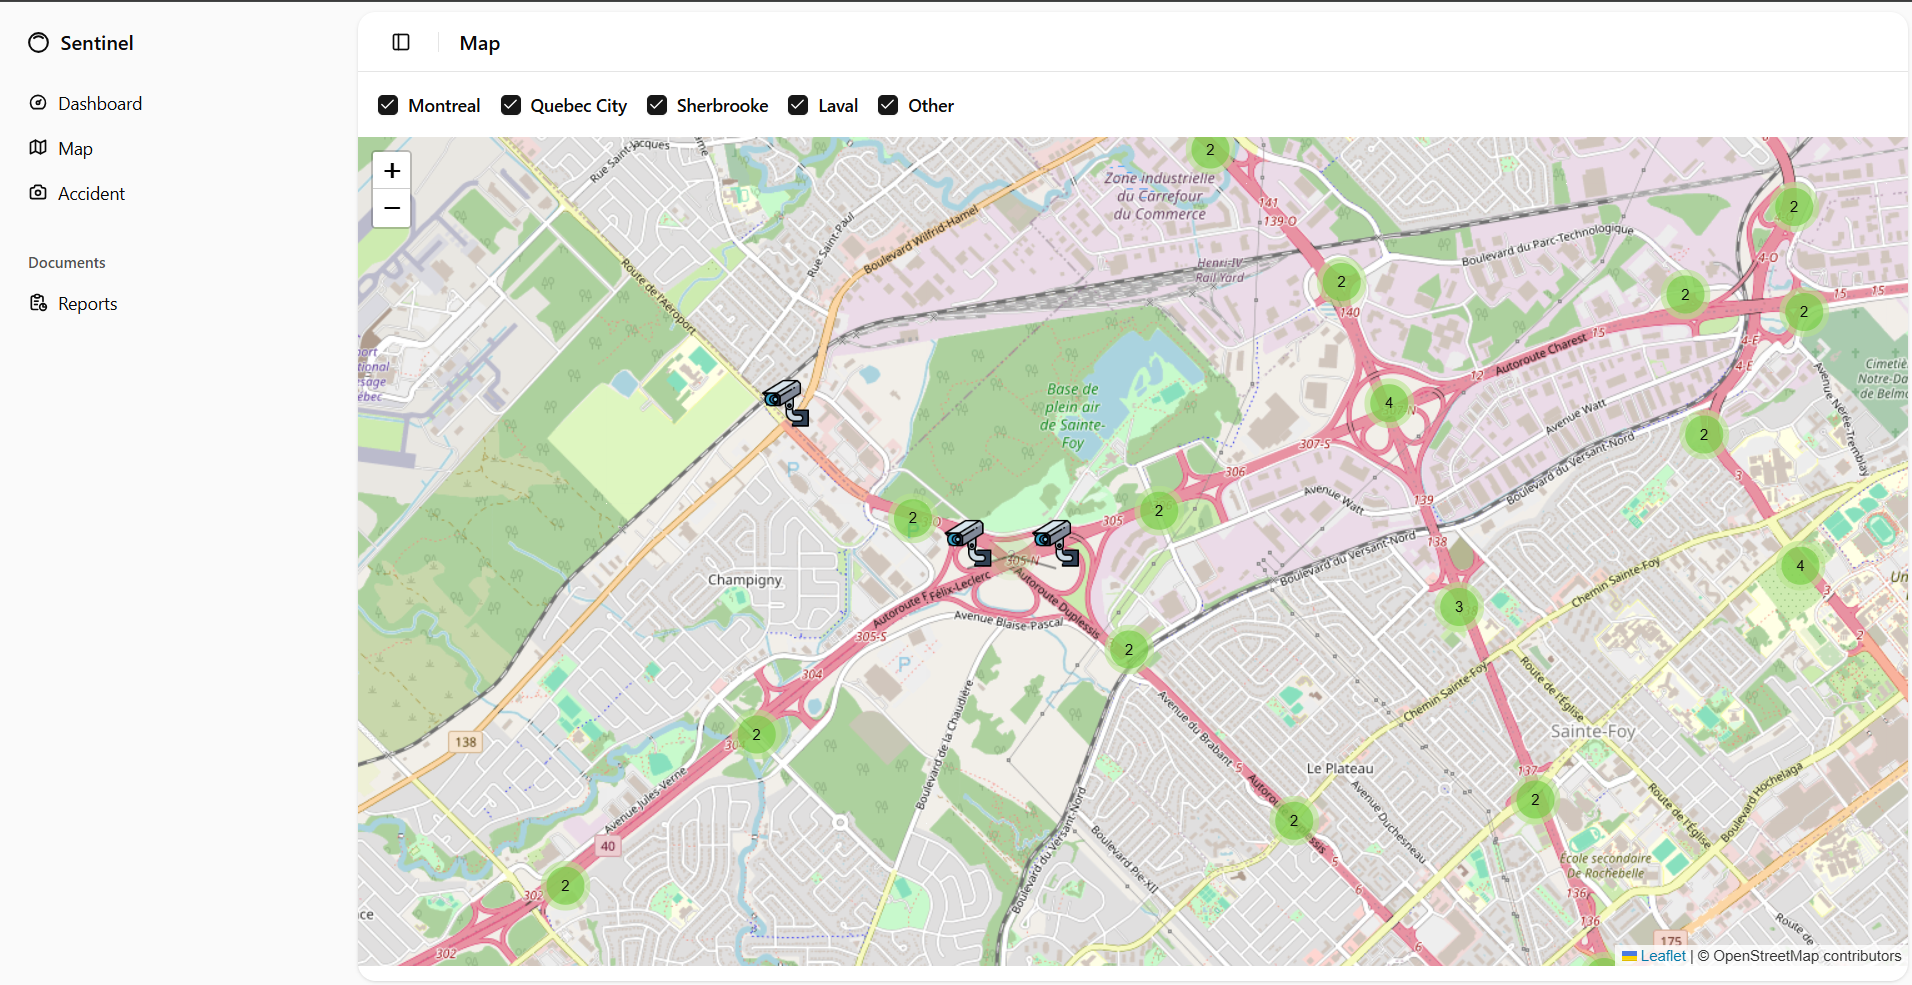Expand cluster 2 near exit 137
Screen dimensions: 1912x985
pyautogui.click(x=1536, y=800)
